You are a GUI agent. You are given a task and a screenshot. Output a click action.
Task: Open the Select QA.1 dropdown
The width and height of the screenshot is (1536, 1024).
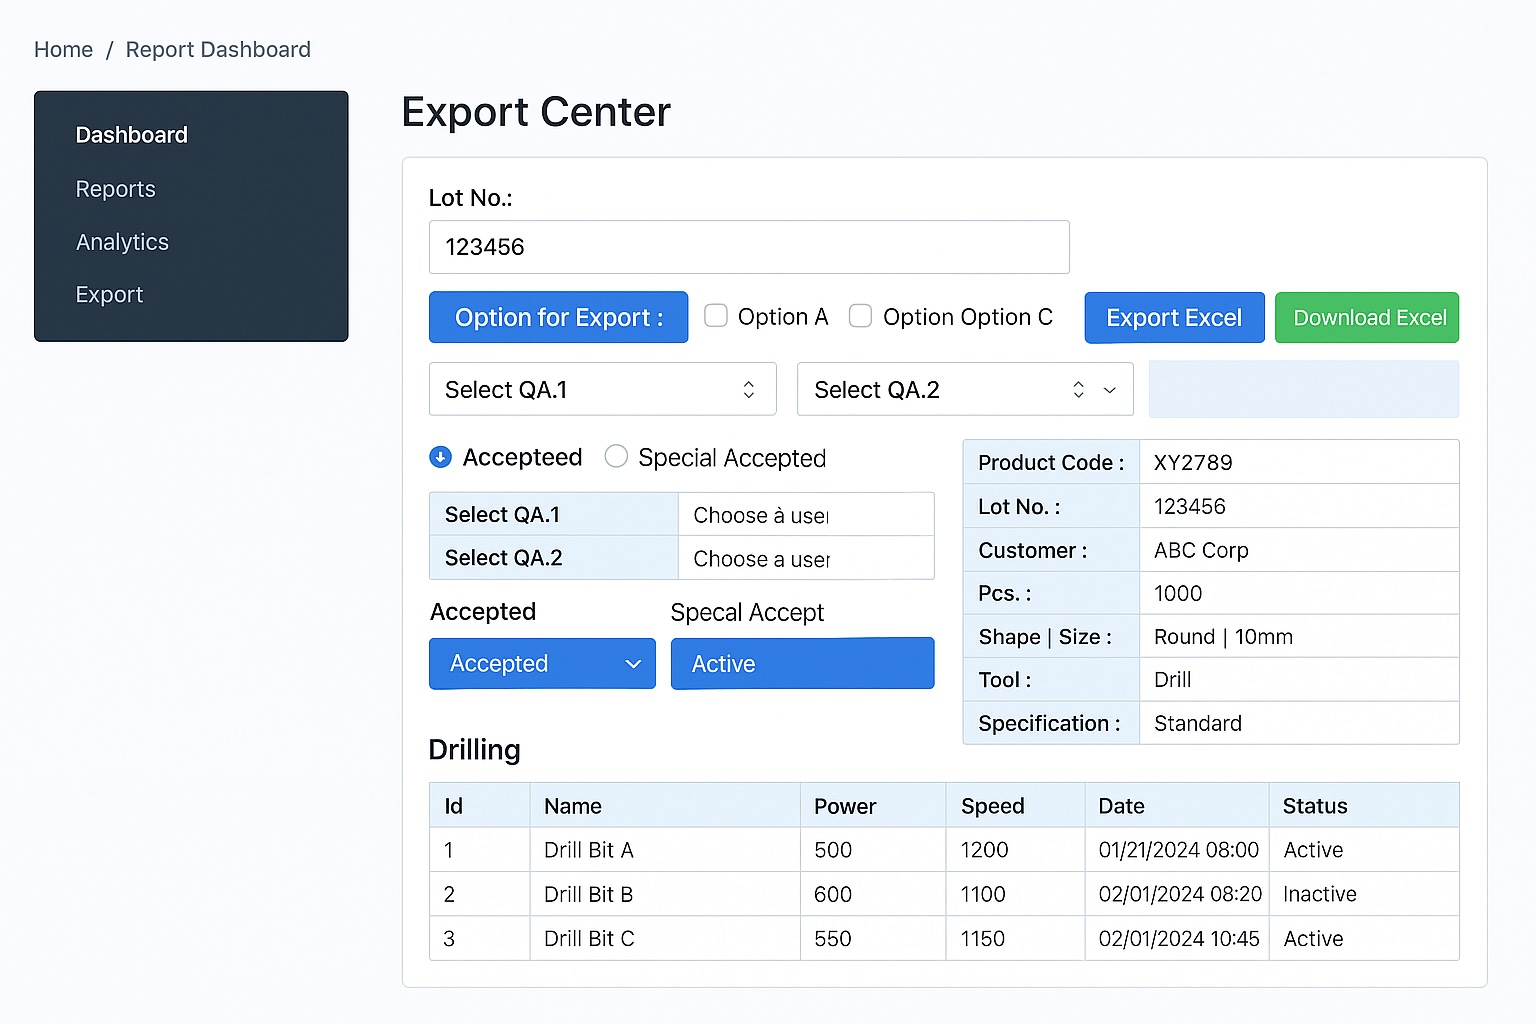(602, 390)
